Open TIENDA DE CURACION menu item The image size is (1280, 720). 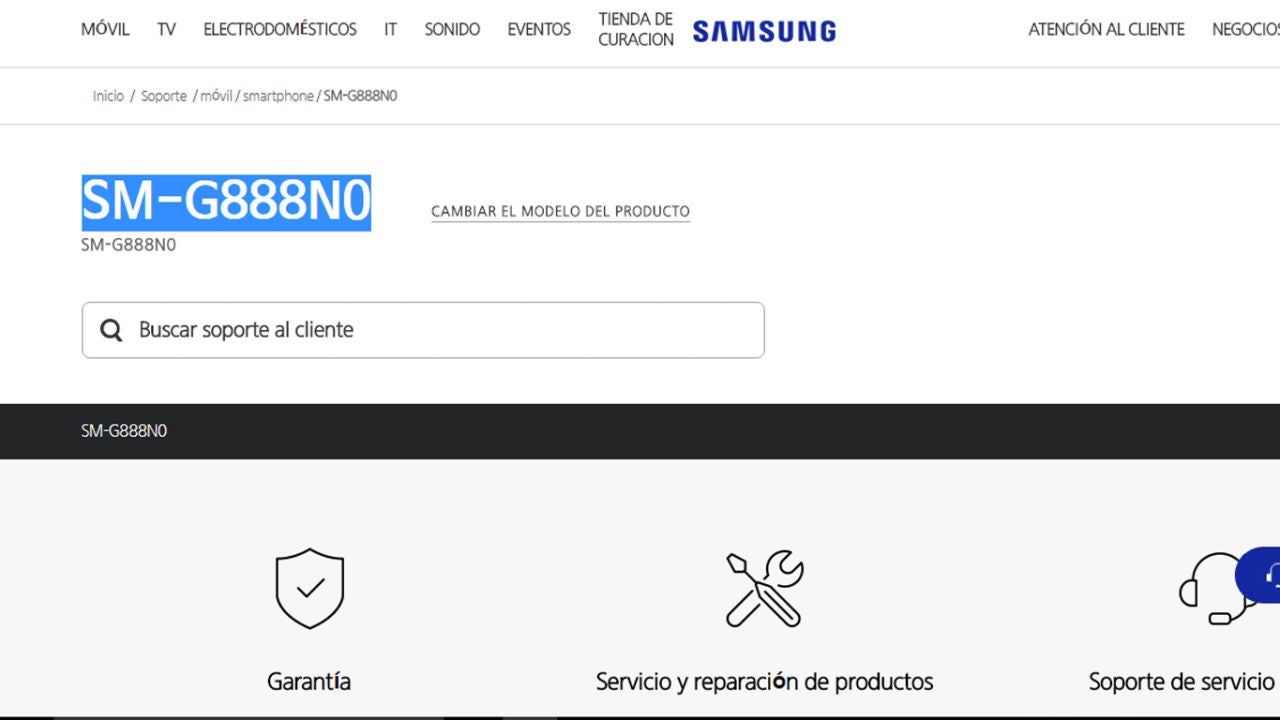(636, 29)
